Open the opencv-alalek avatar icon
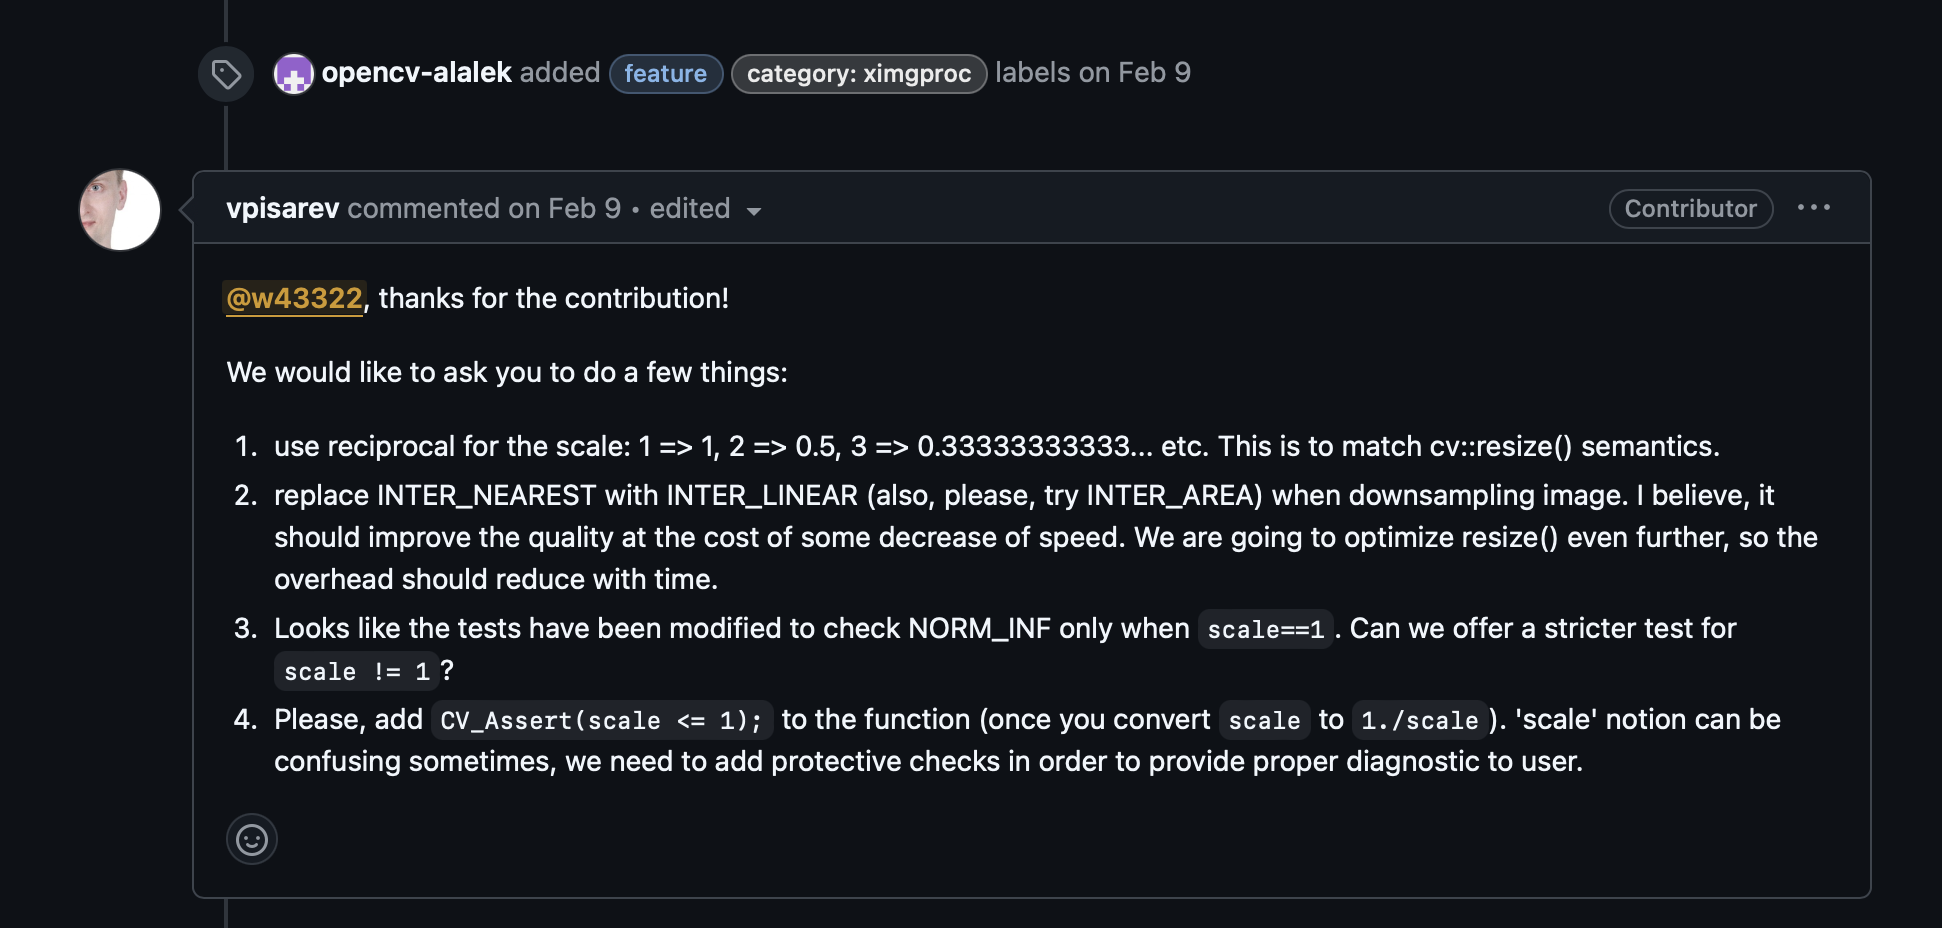This screenshot has width=1942, height=928. (x=294, y=74)
